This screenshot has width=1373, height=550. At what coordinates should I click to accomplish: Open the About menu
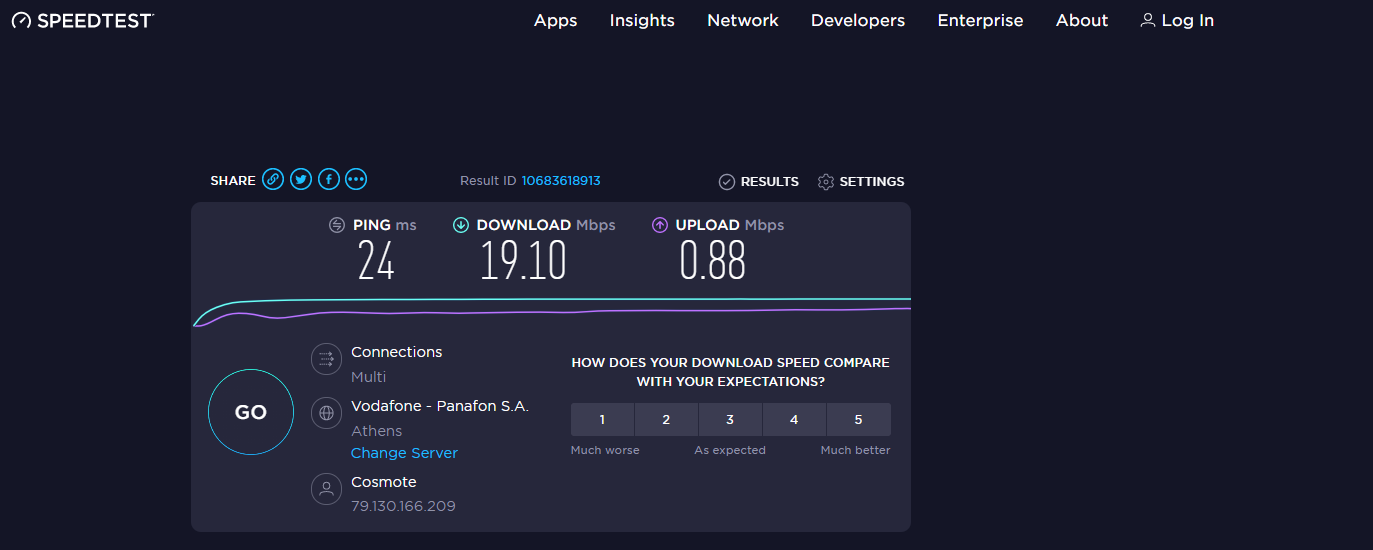[x=1082, y=20]
